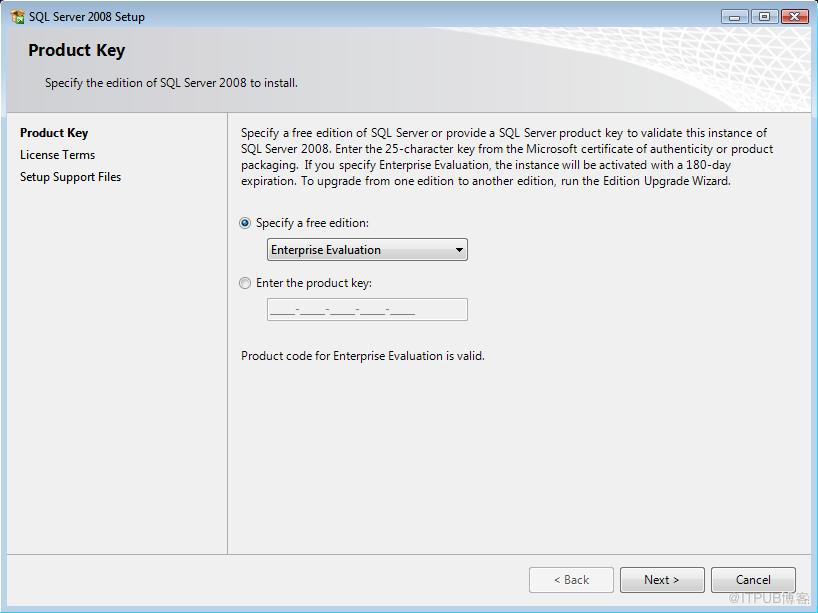Close the SQL Server 2008 Setup window
Screen dimensions: 818x613
pos(795,17)
